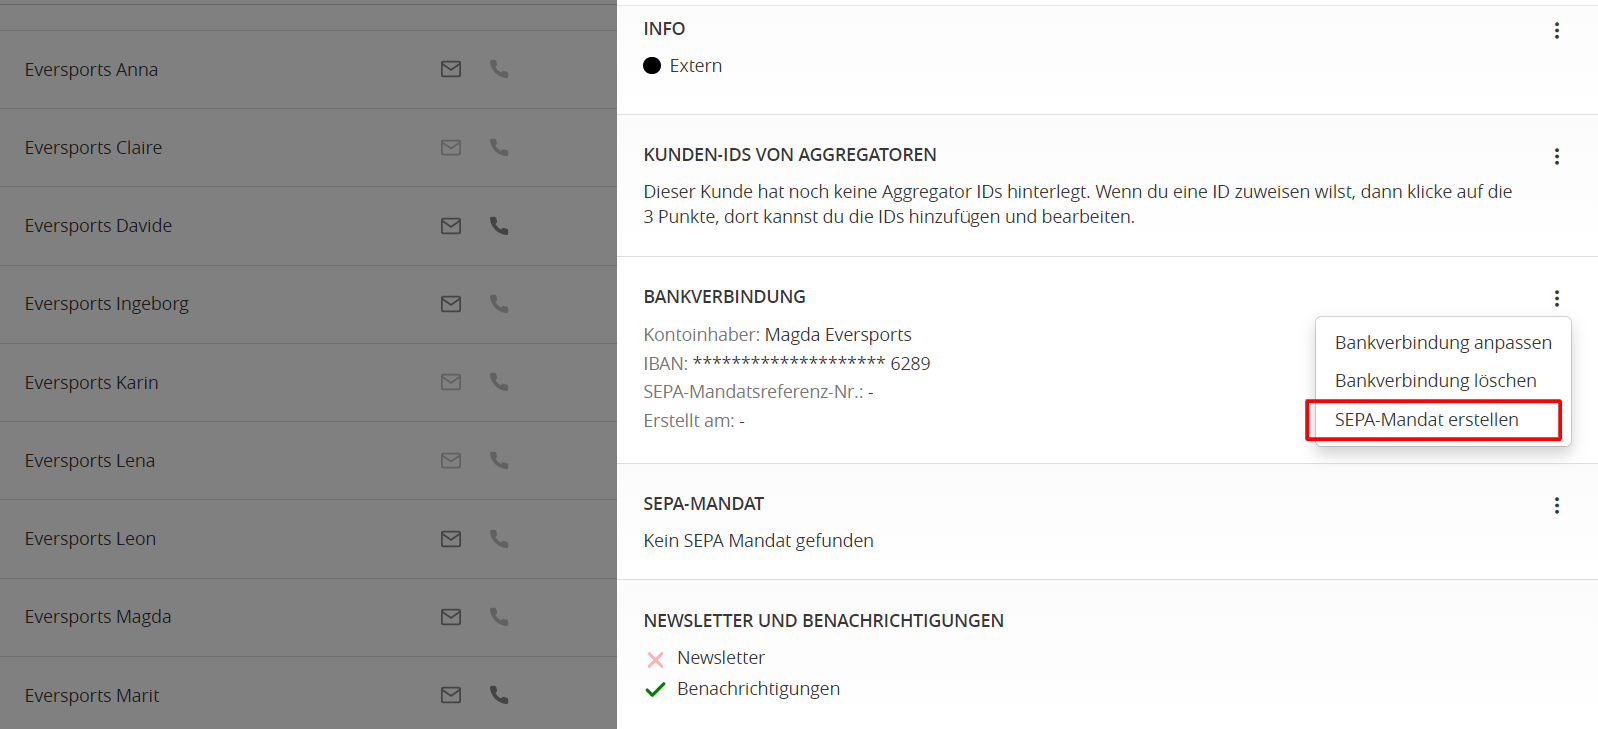Open Eversports Ingeborg customer row
Image resolution: width=1598 pixels, height=729 pixels.
pos(308,304)
